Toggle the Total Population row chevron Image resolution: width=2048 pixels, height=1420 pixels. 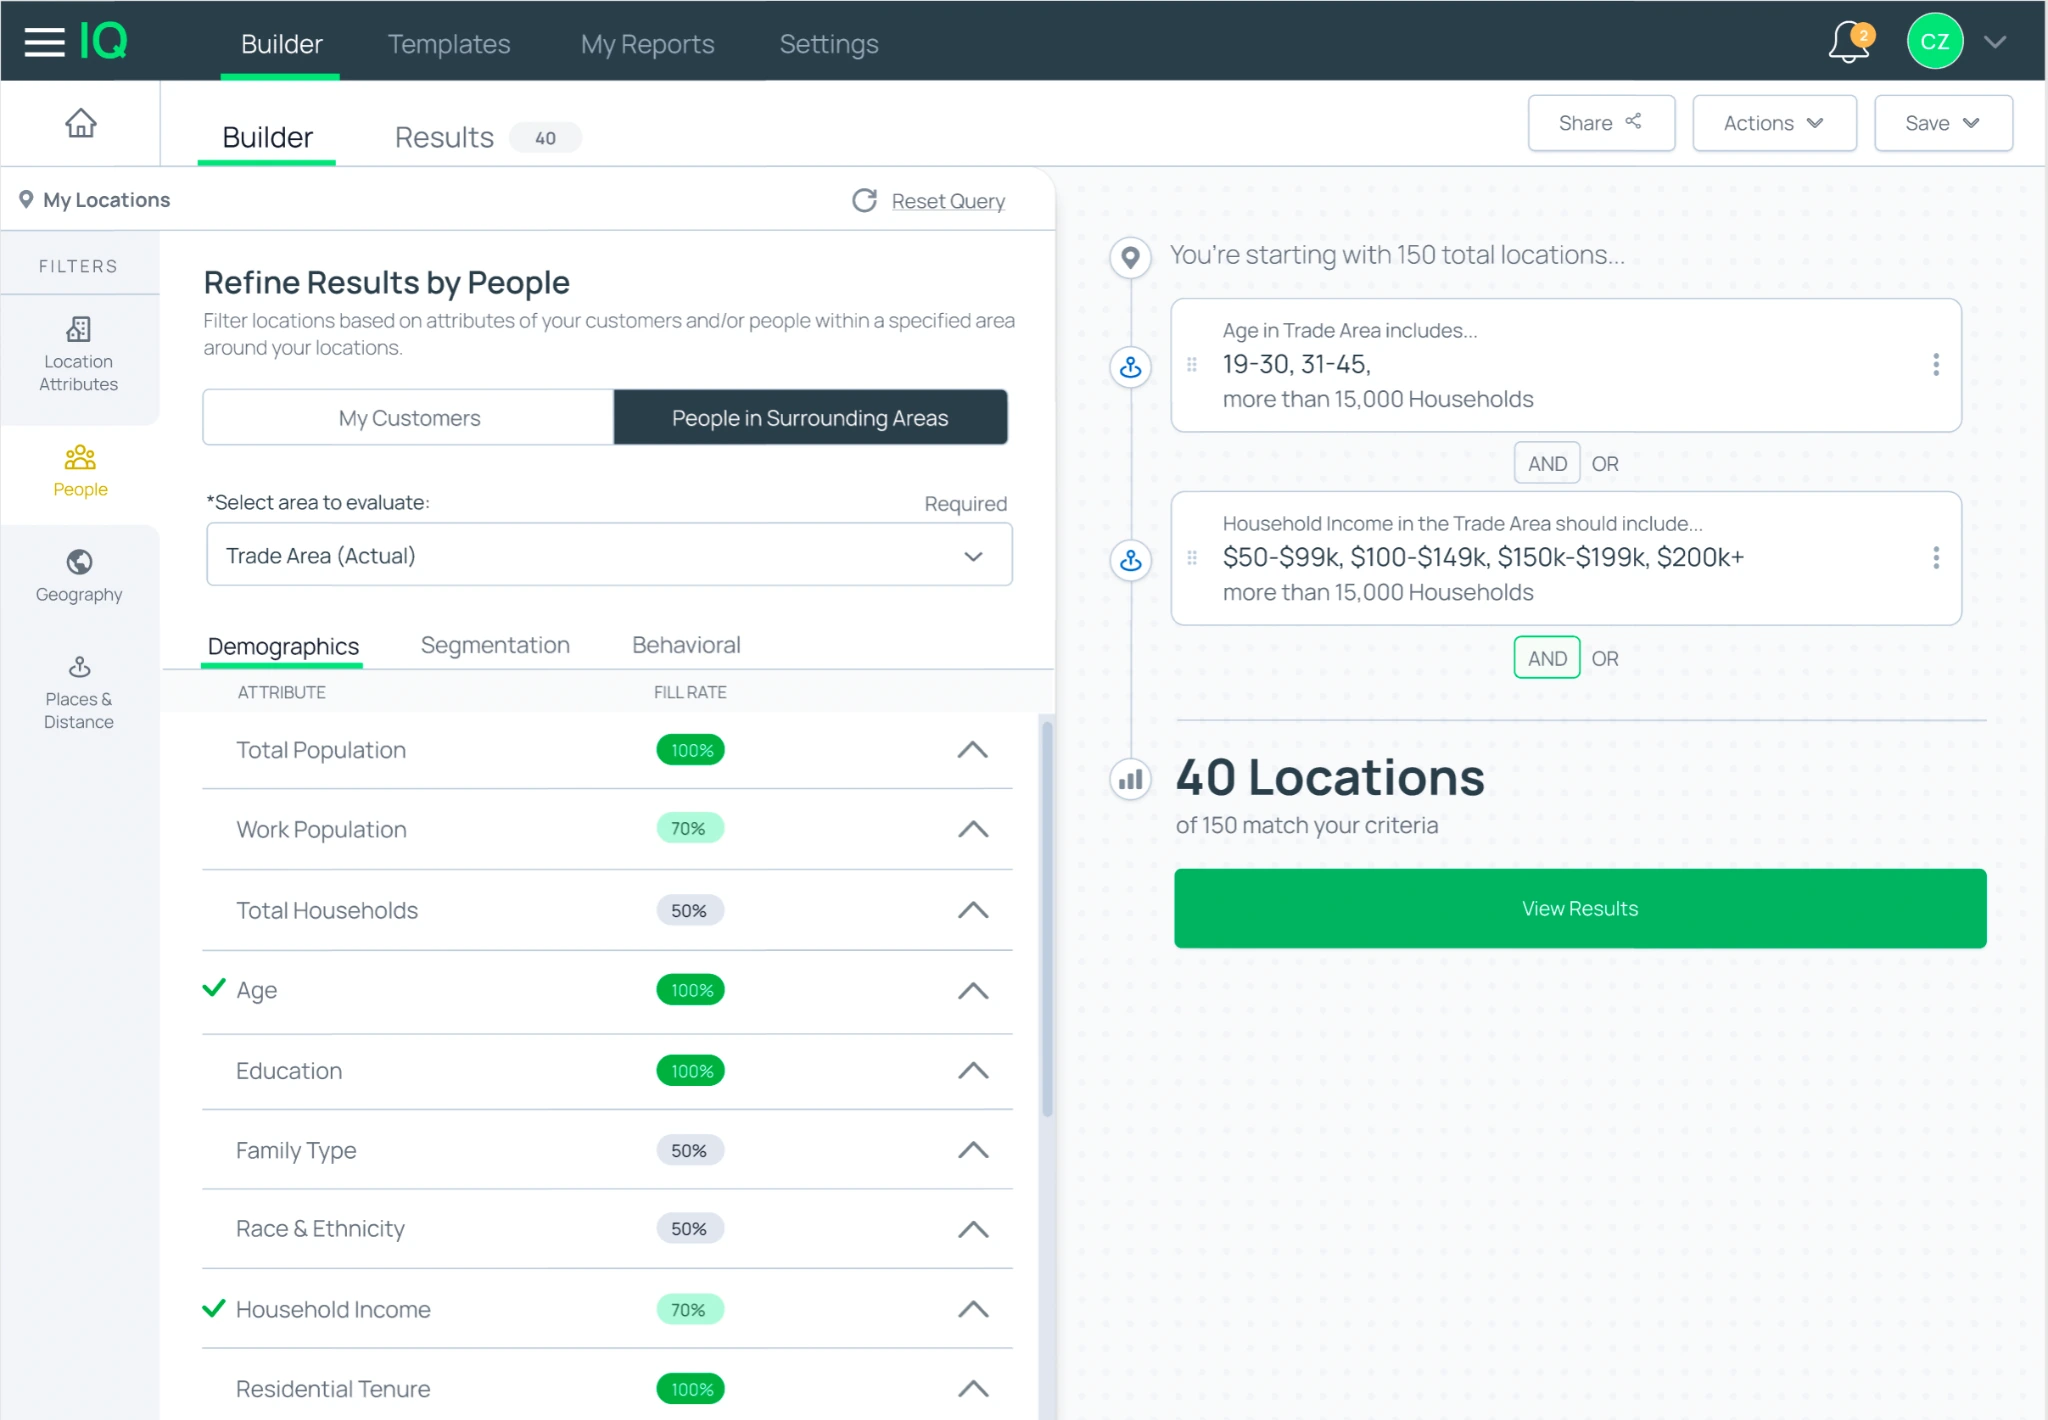click(x=973, y=750)
